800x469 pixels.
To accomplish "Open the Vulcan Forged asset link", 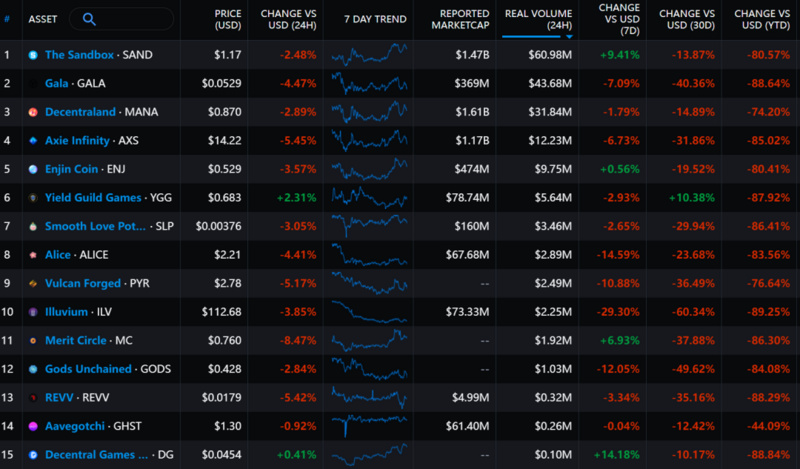I will click(x=83, y=284).
